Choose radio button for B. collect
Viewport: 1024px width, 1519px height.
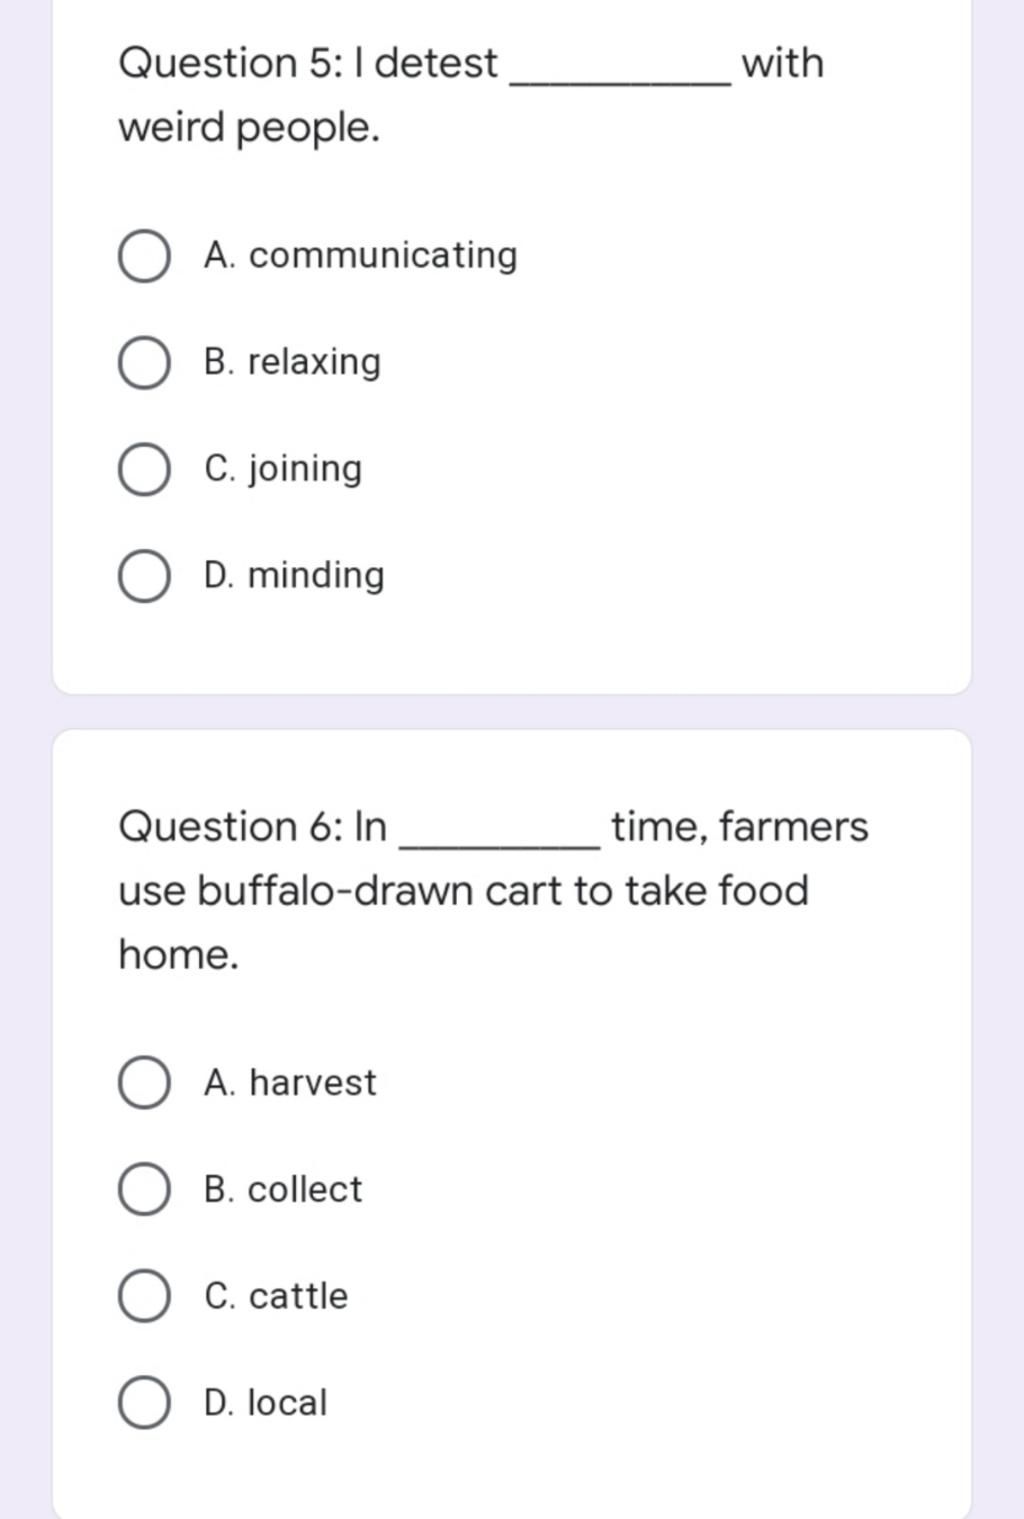point(144,1189)
